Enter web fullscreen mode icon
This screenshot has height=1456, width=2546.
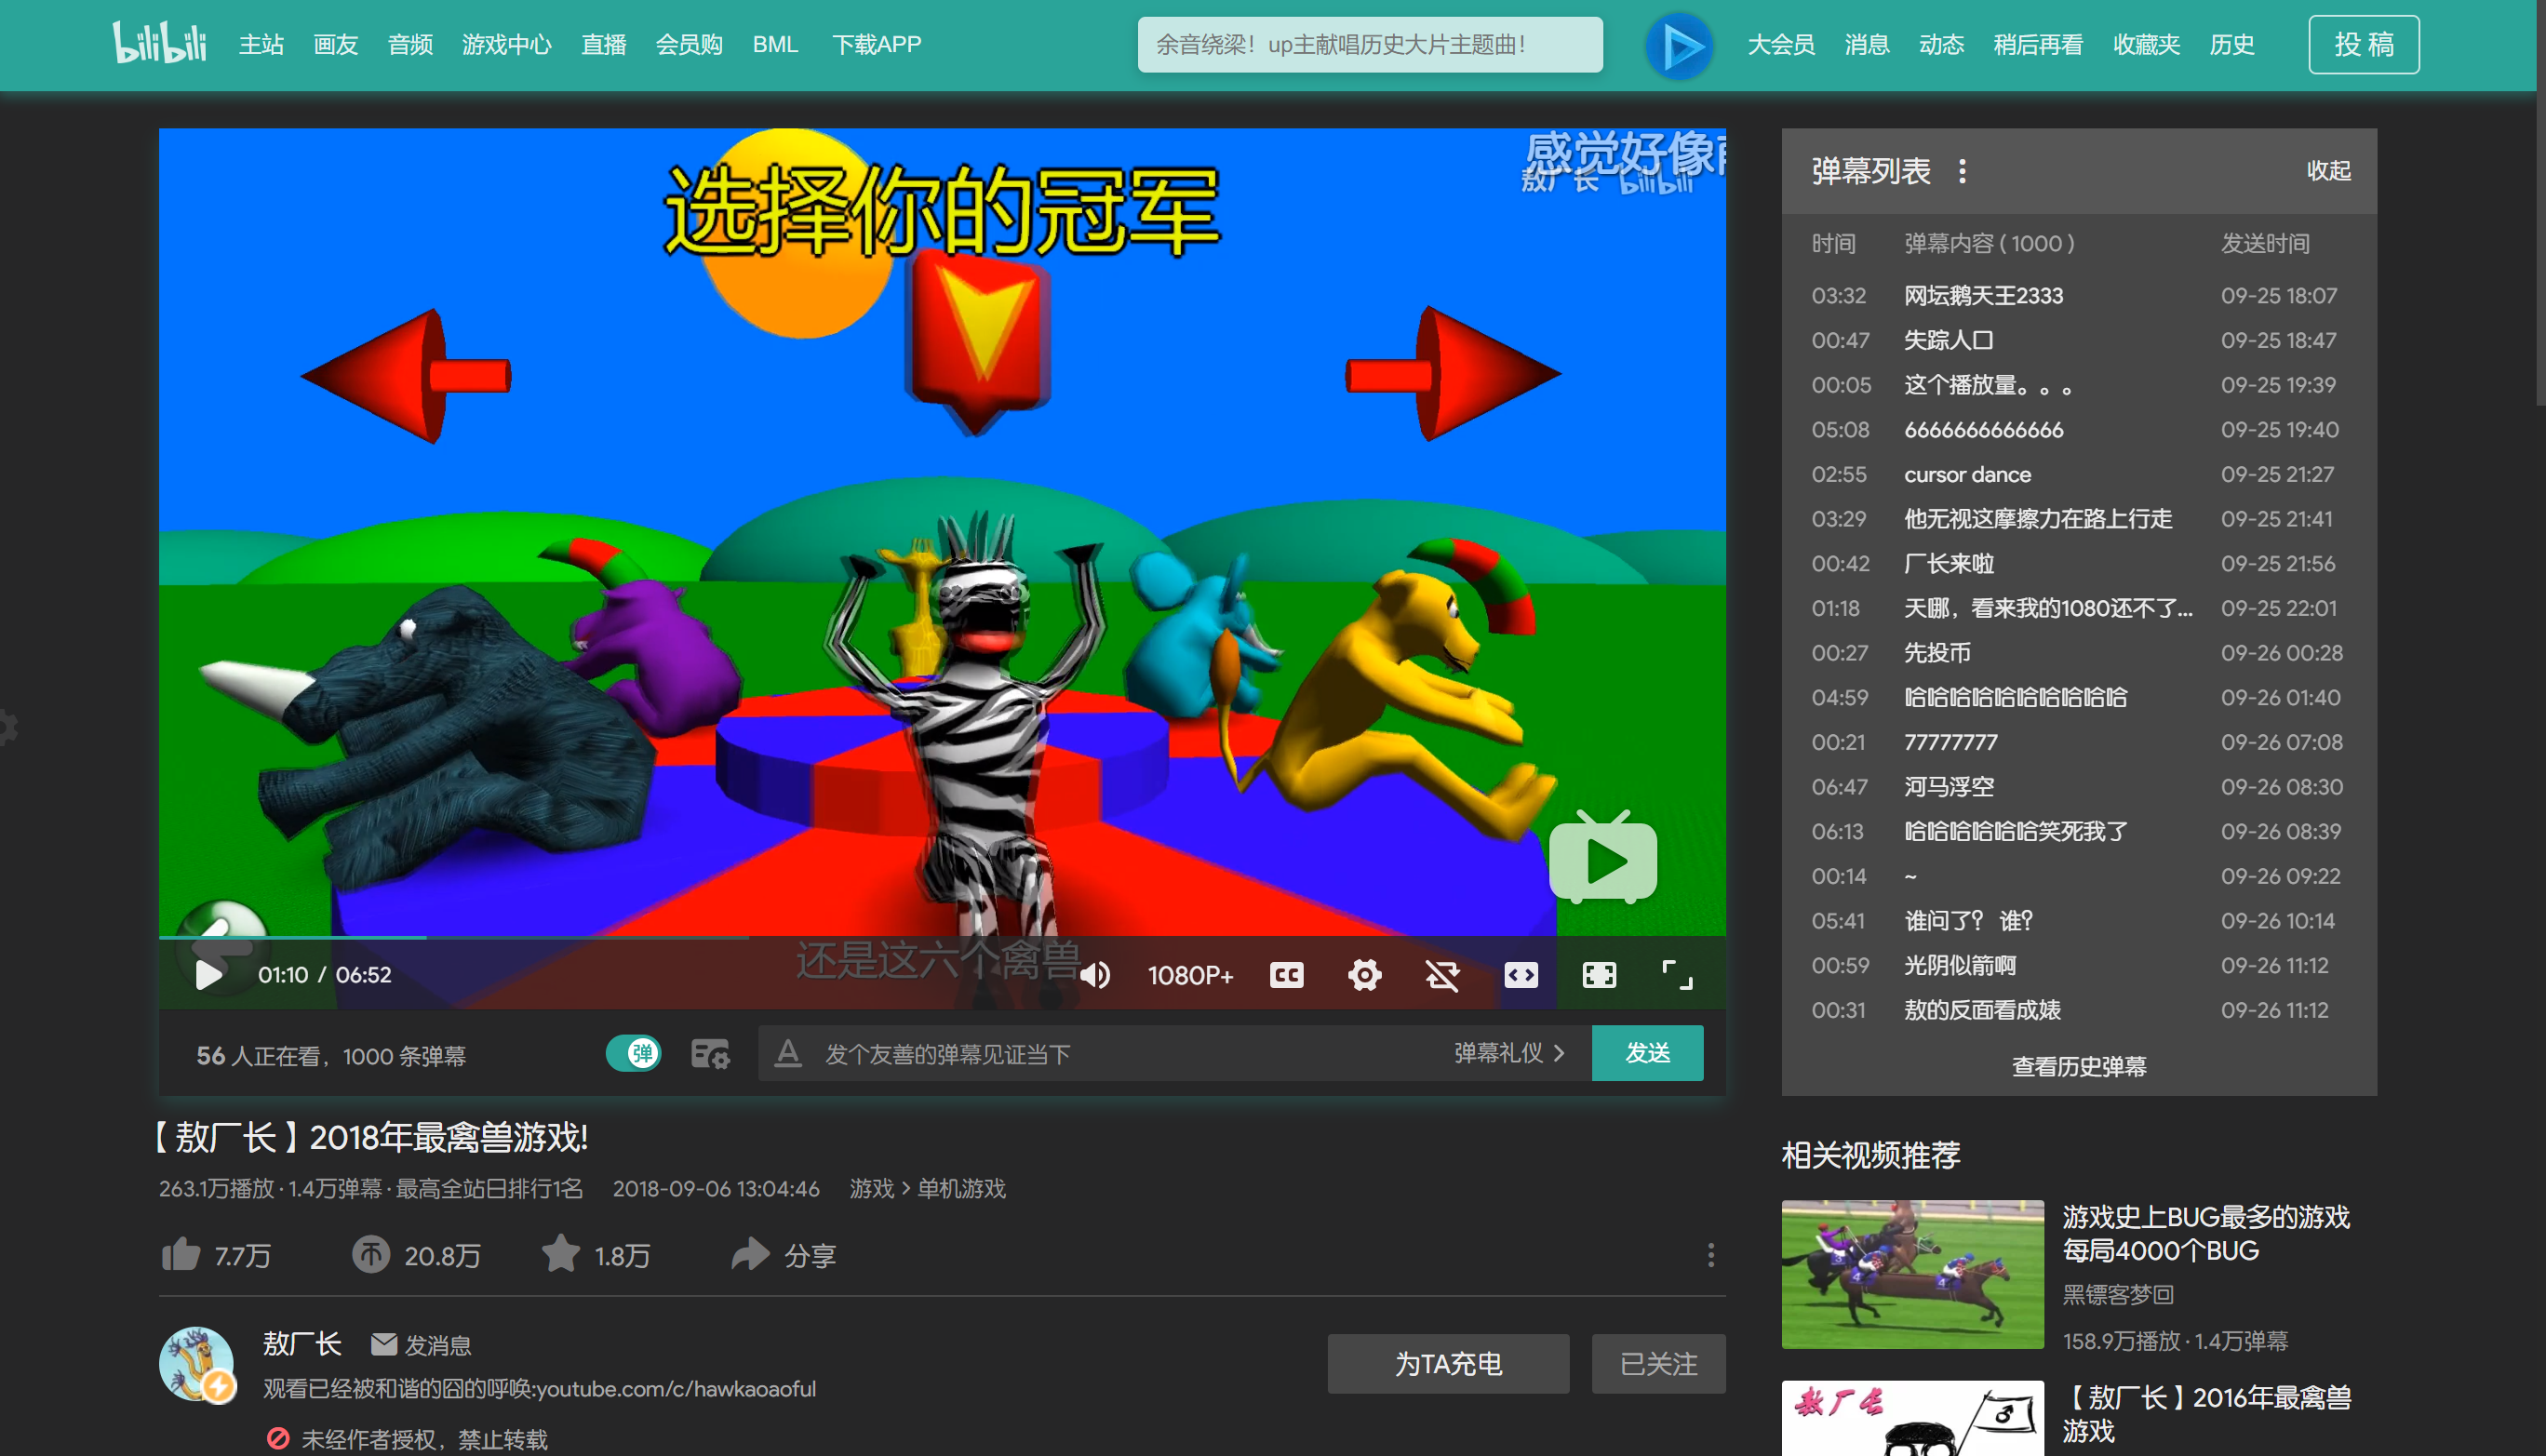pyautogui.click(x=1599, y=975)
